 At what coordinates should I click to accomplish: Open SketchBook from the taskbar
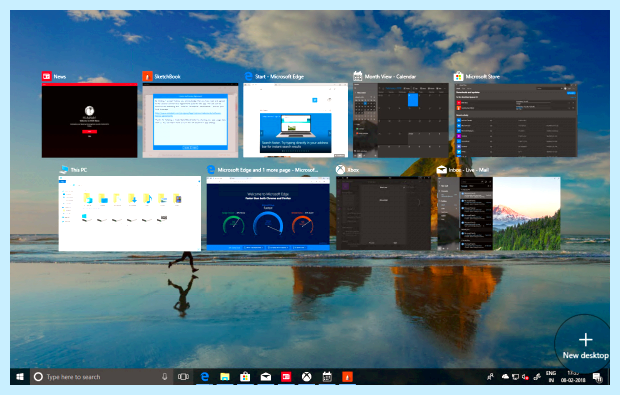coord(347,377)
